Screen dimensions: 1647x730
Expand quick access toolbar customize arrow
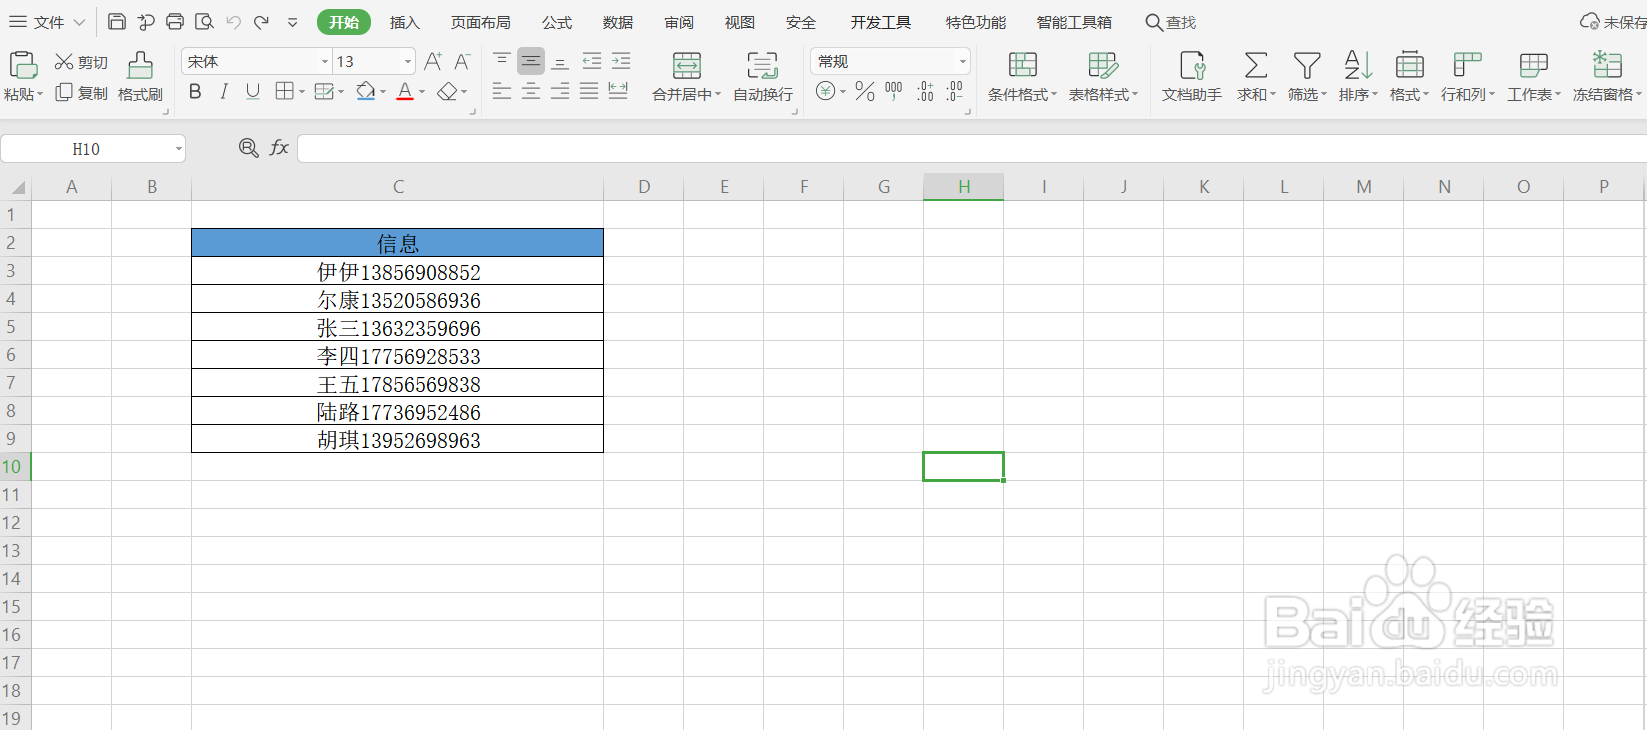pyautogui.click(x=292, y=22)
